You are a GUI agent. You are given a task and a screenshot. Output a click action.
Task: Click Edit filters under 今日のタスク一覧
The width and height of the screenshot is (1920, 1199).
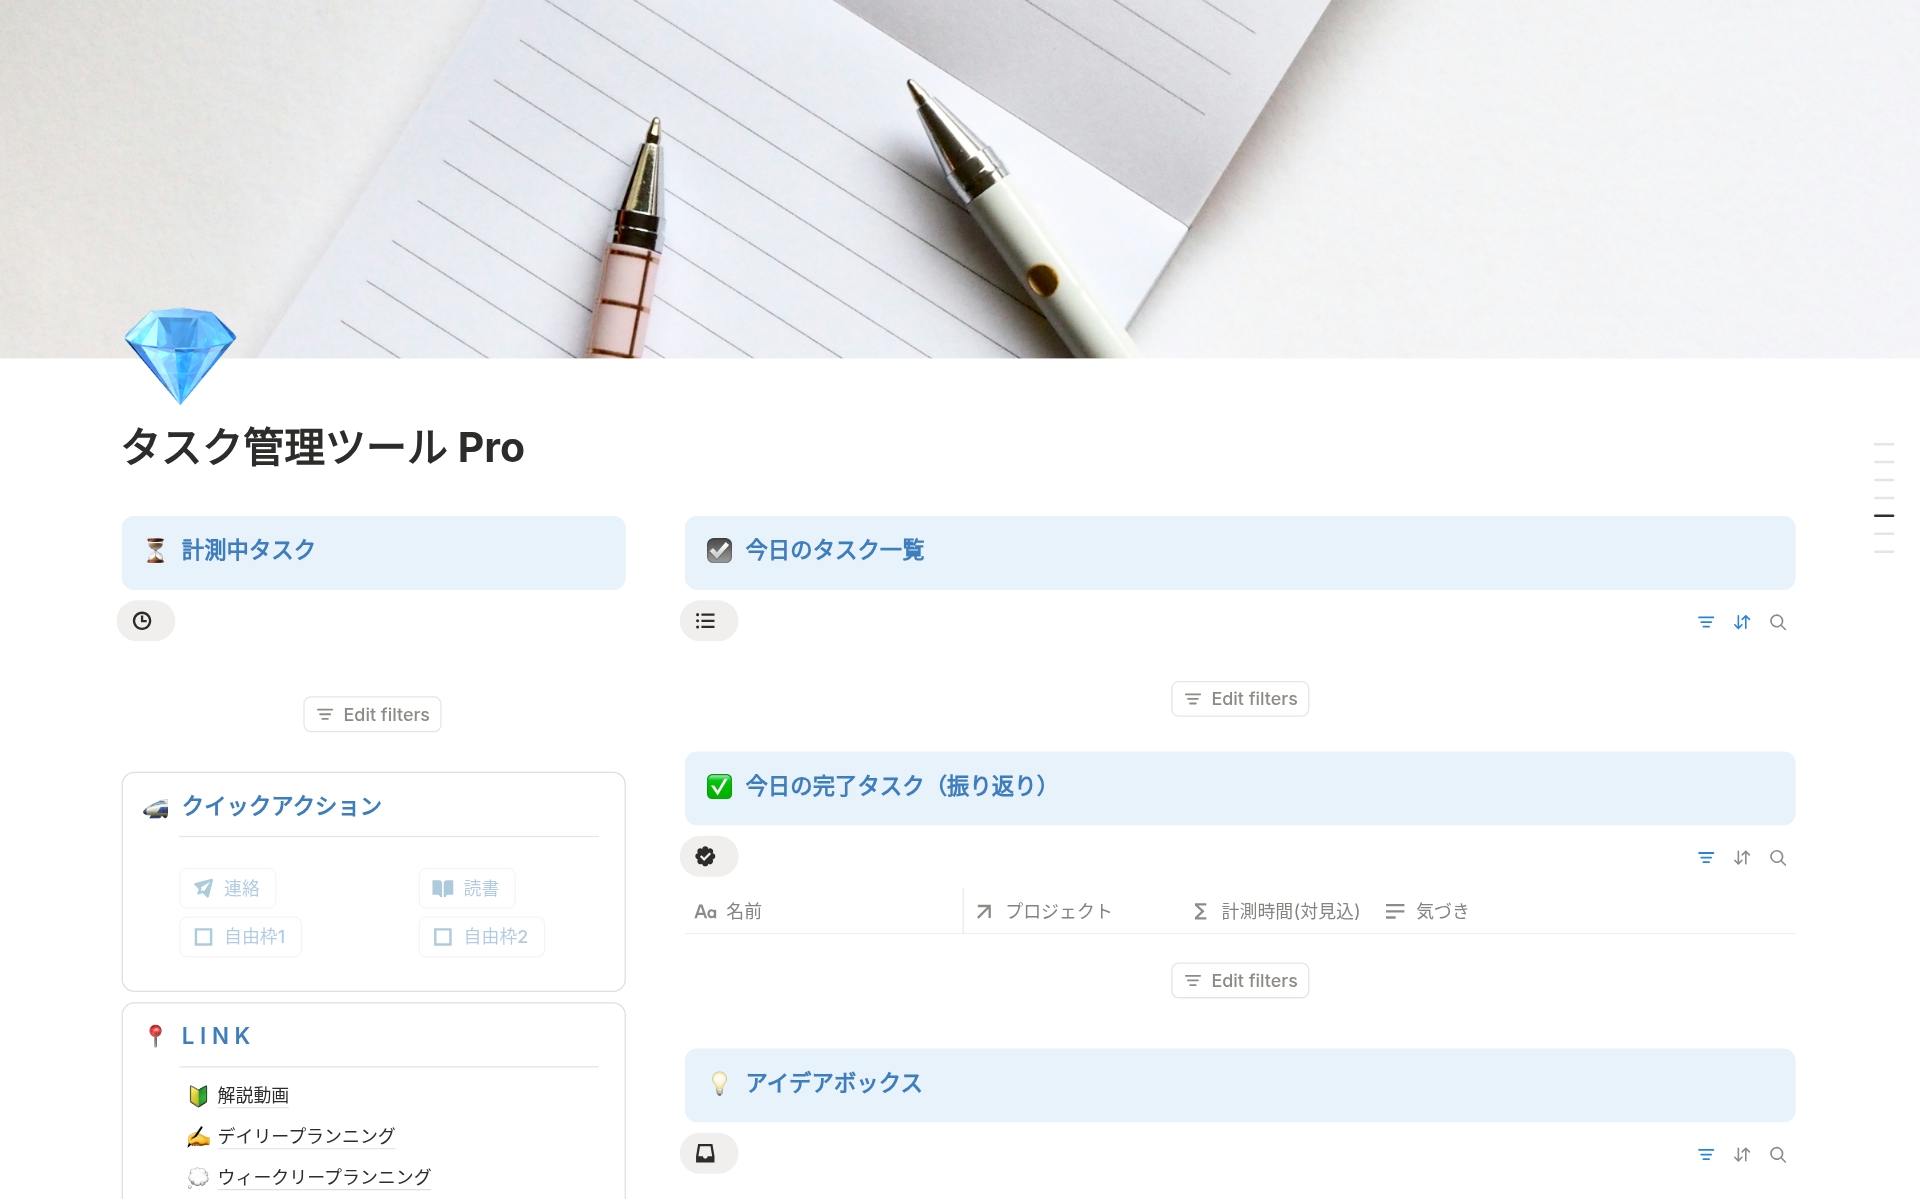(1240, 699)
